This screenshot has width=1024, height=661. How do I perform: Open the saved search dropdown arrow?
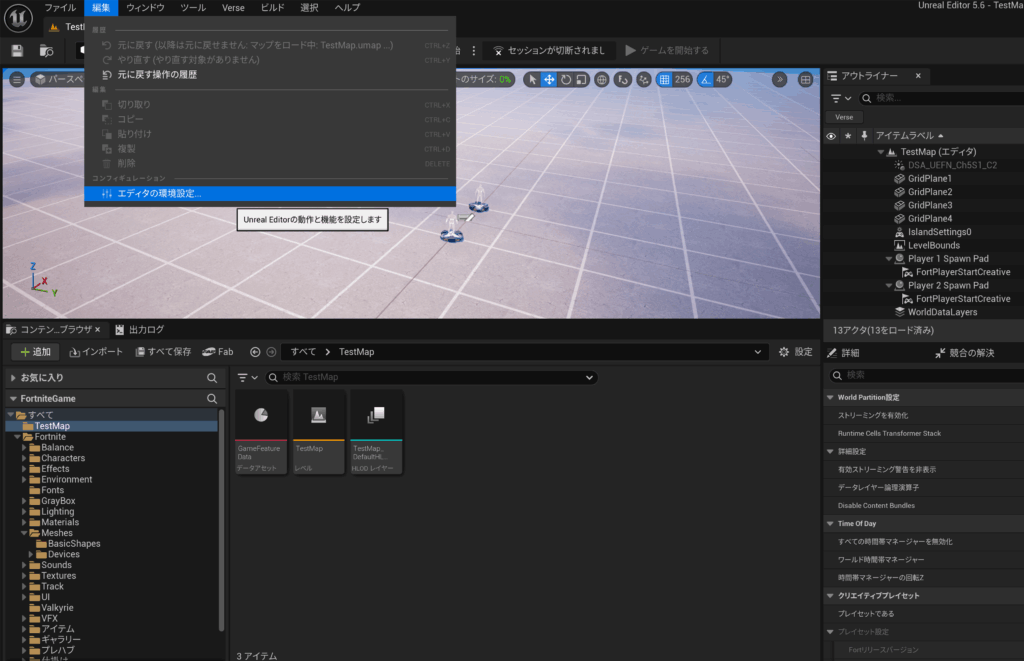(589, 378)
